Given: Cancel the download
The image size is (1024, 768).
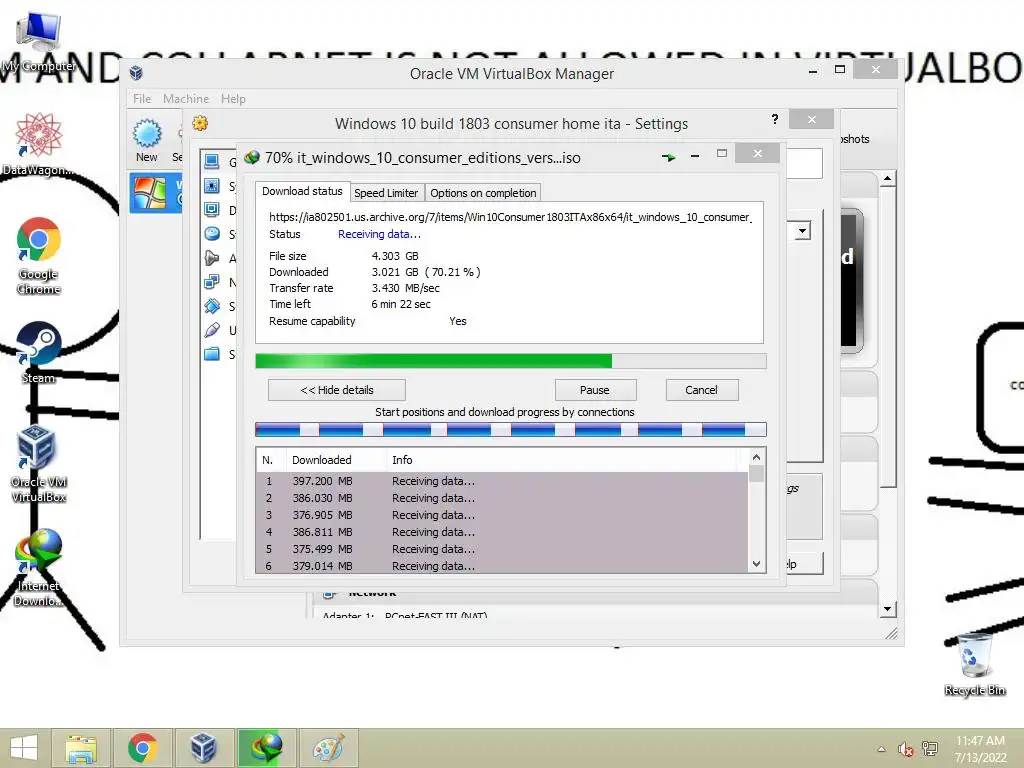Looking at the screenshot, I should pyautogui.click(x=701, y=390).
